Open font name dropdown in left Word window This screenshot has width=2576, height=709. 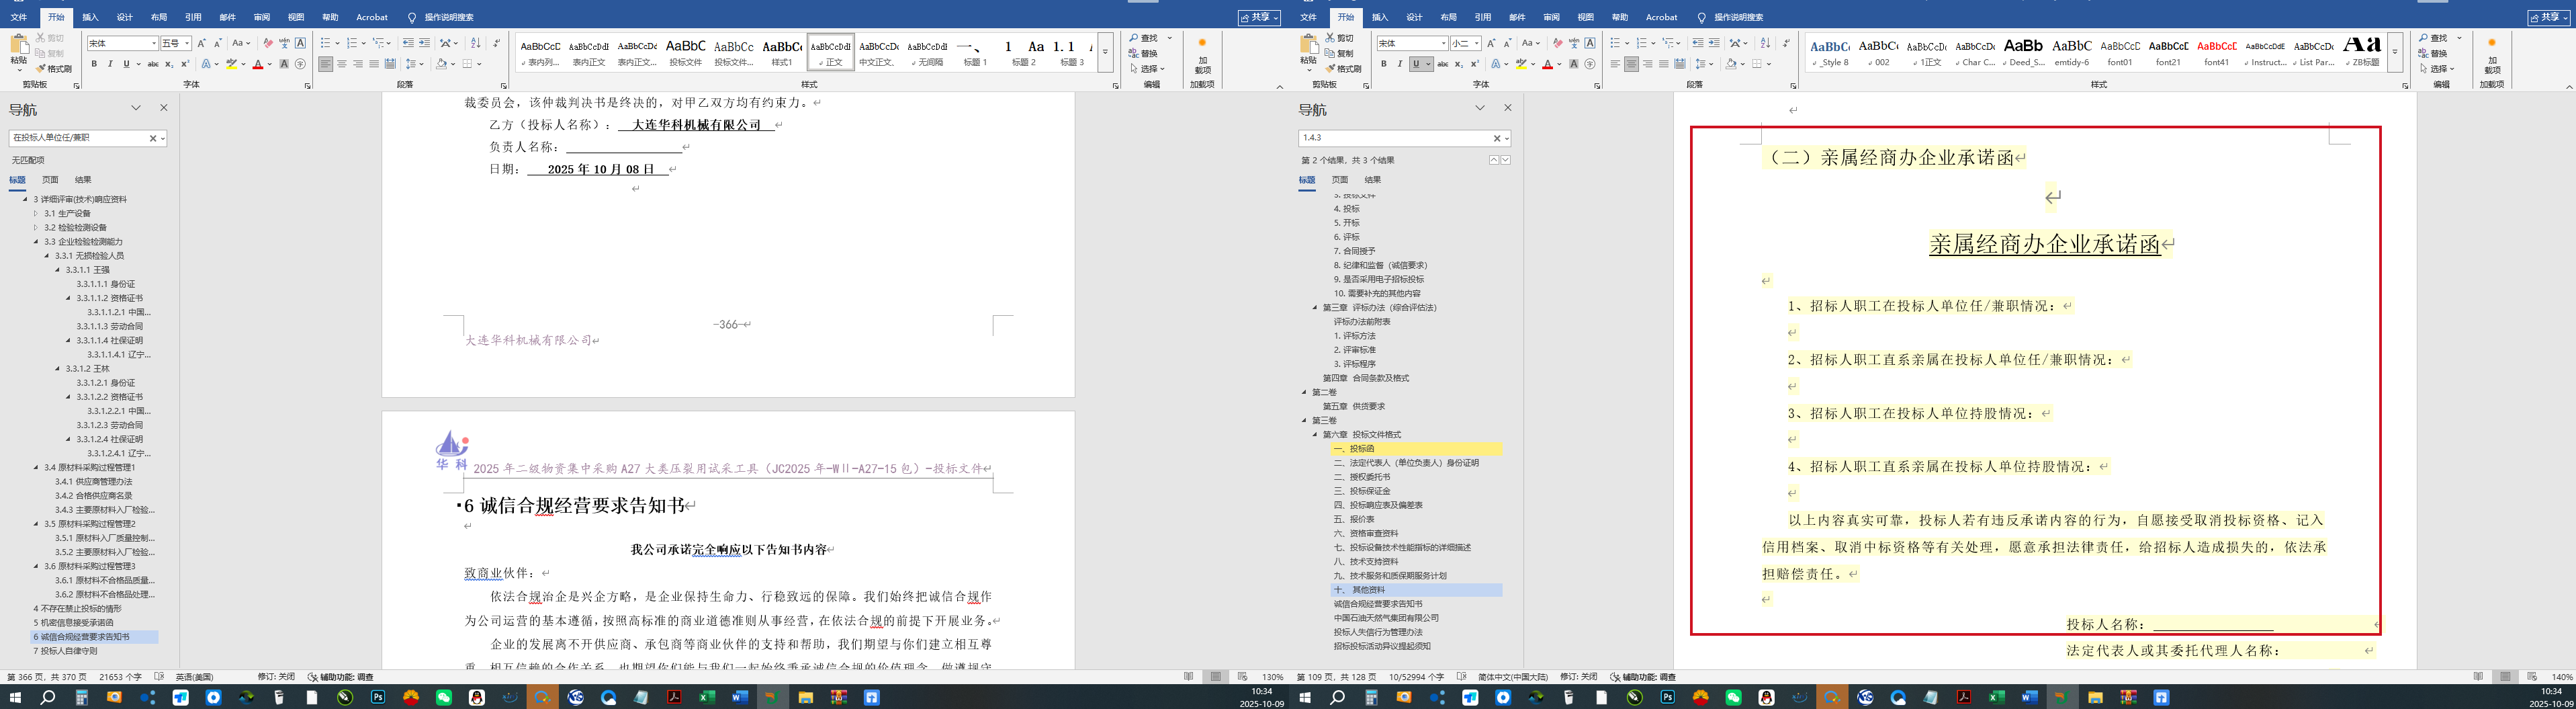point(154,43)
